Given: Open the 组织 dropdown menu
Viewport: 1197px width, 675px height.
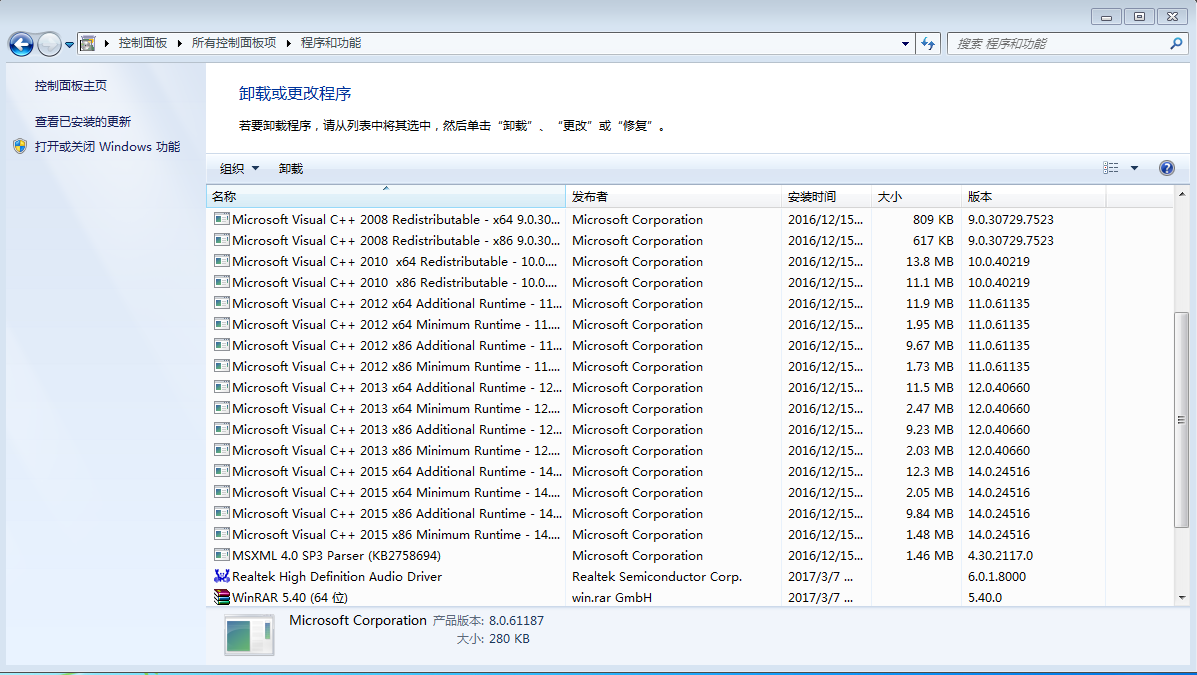Looking at the screenshot, I should point(239,169).
